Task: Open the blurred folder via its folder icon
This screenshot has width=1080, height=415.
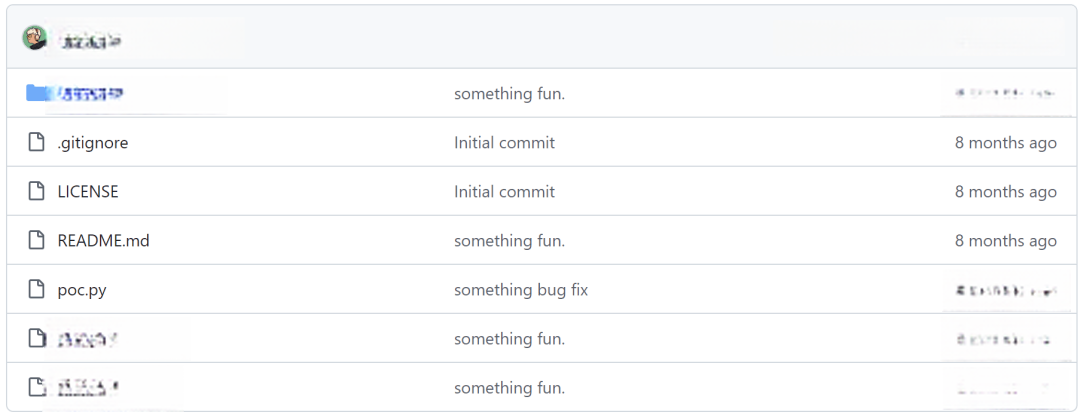Action: tap(37, 93)
